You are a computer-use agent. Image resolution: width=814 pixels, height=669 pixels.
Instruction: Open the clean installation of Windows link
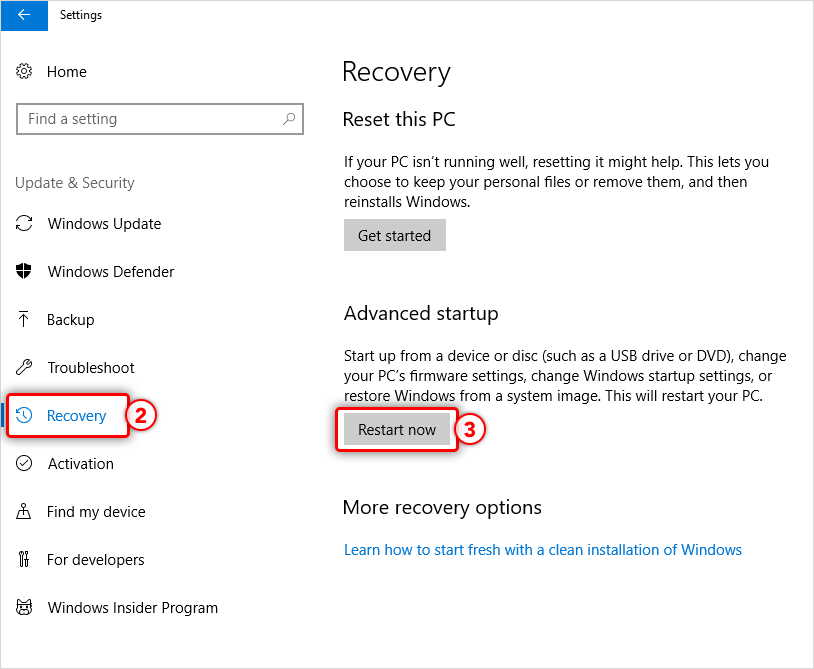[543, 550]
